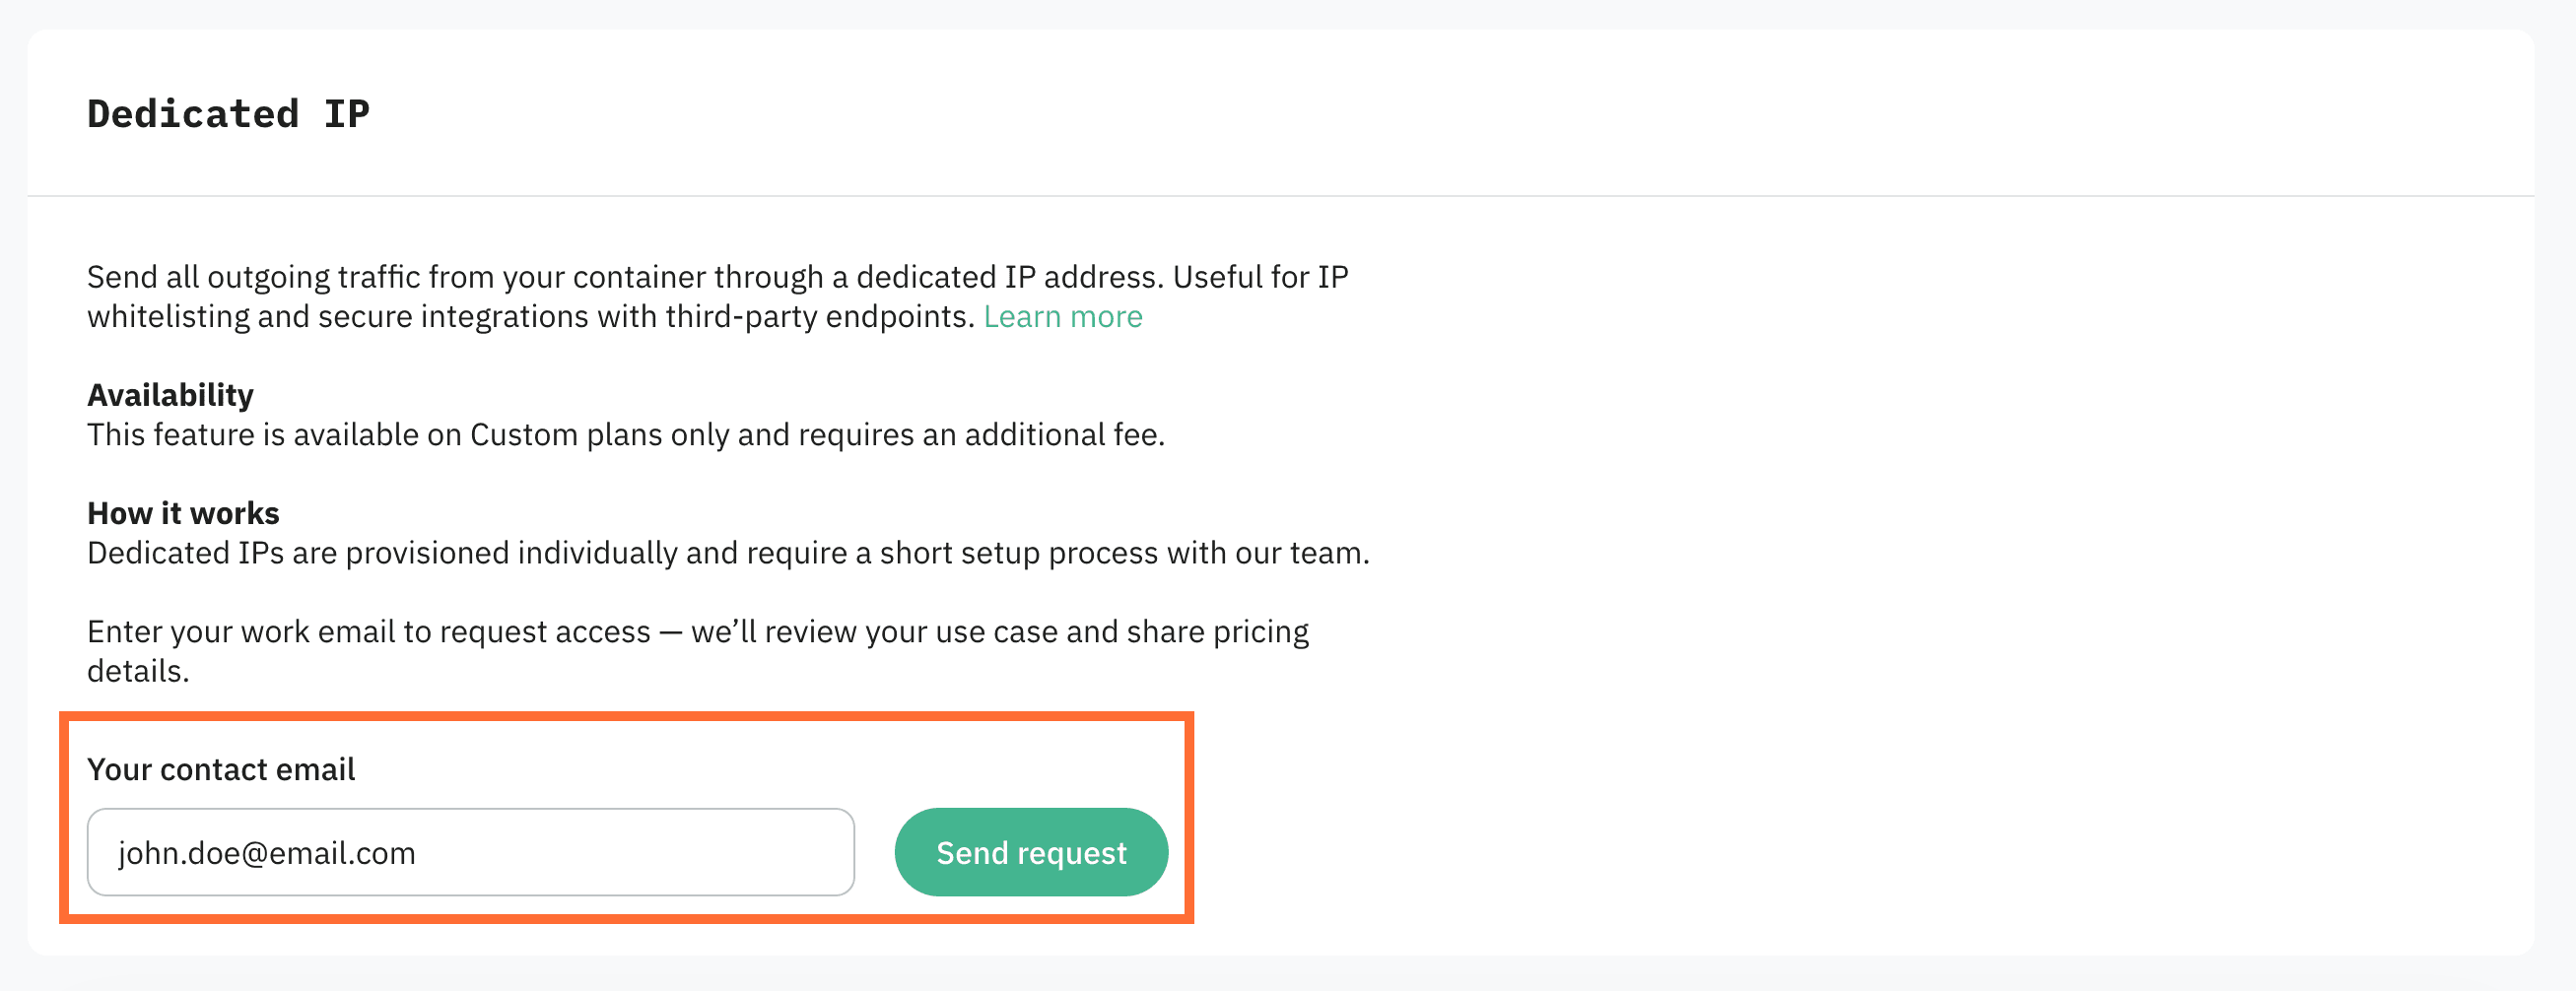Click the Dedicated IP page heading

pos(228,114)
